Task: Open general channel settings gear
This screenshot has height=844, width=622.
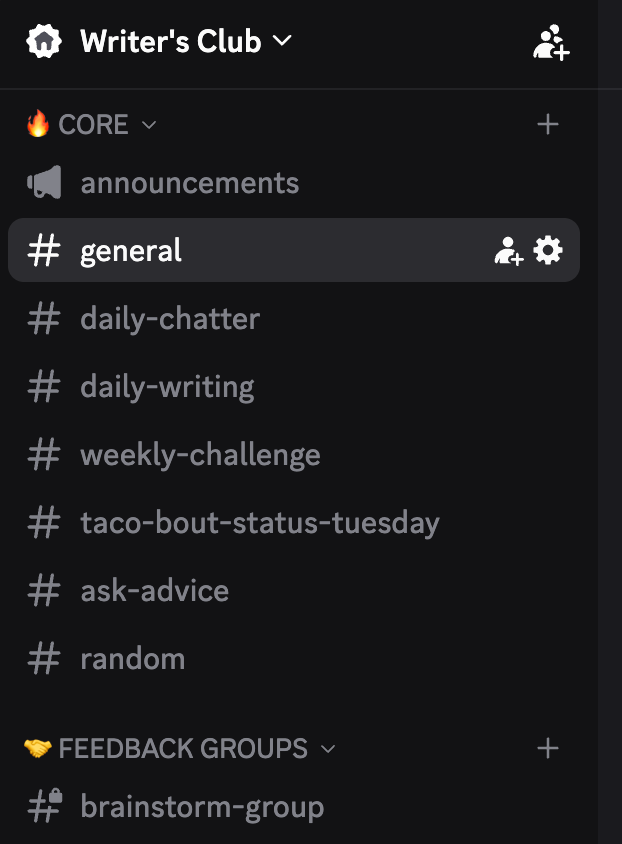Action: point(548,250)
